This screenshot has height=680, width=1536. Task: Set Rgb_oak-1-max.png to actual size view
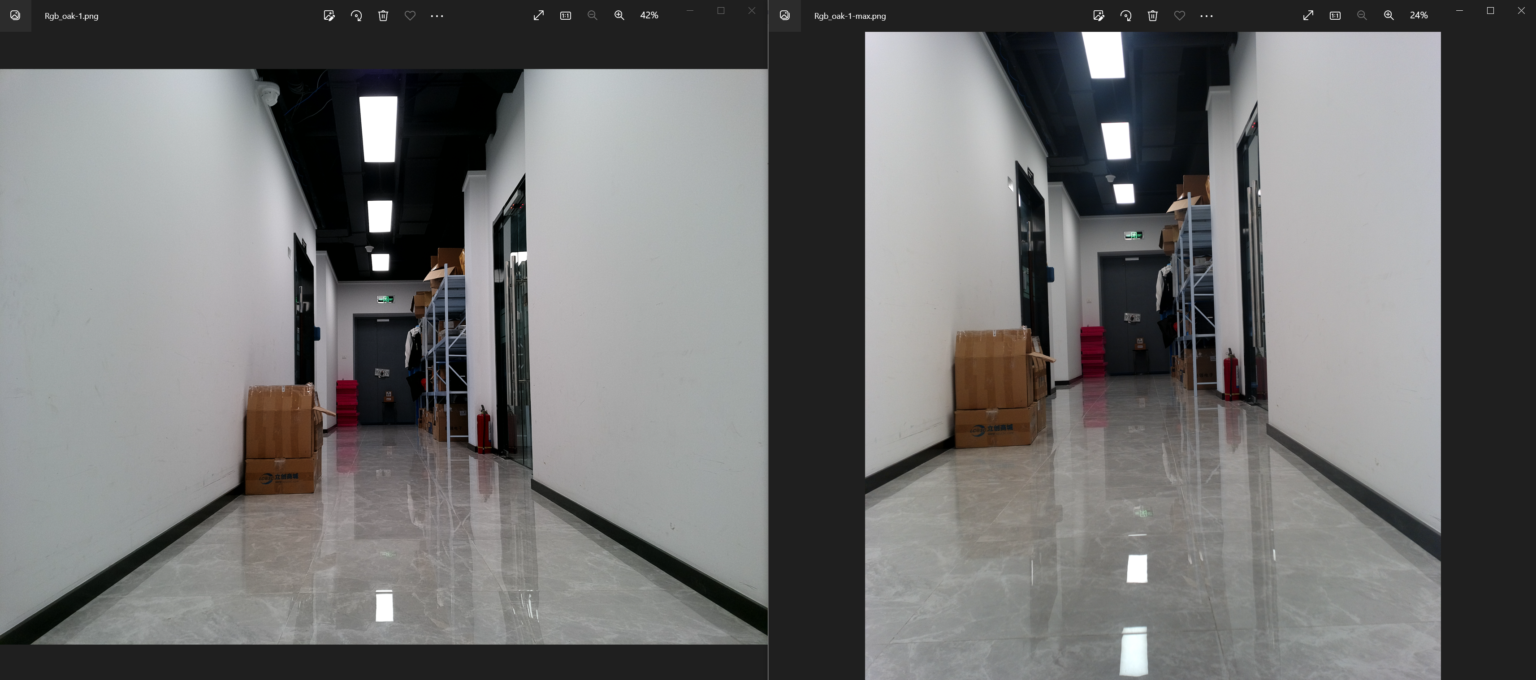click(1335, 16)
